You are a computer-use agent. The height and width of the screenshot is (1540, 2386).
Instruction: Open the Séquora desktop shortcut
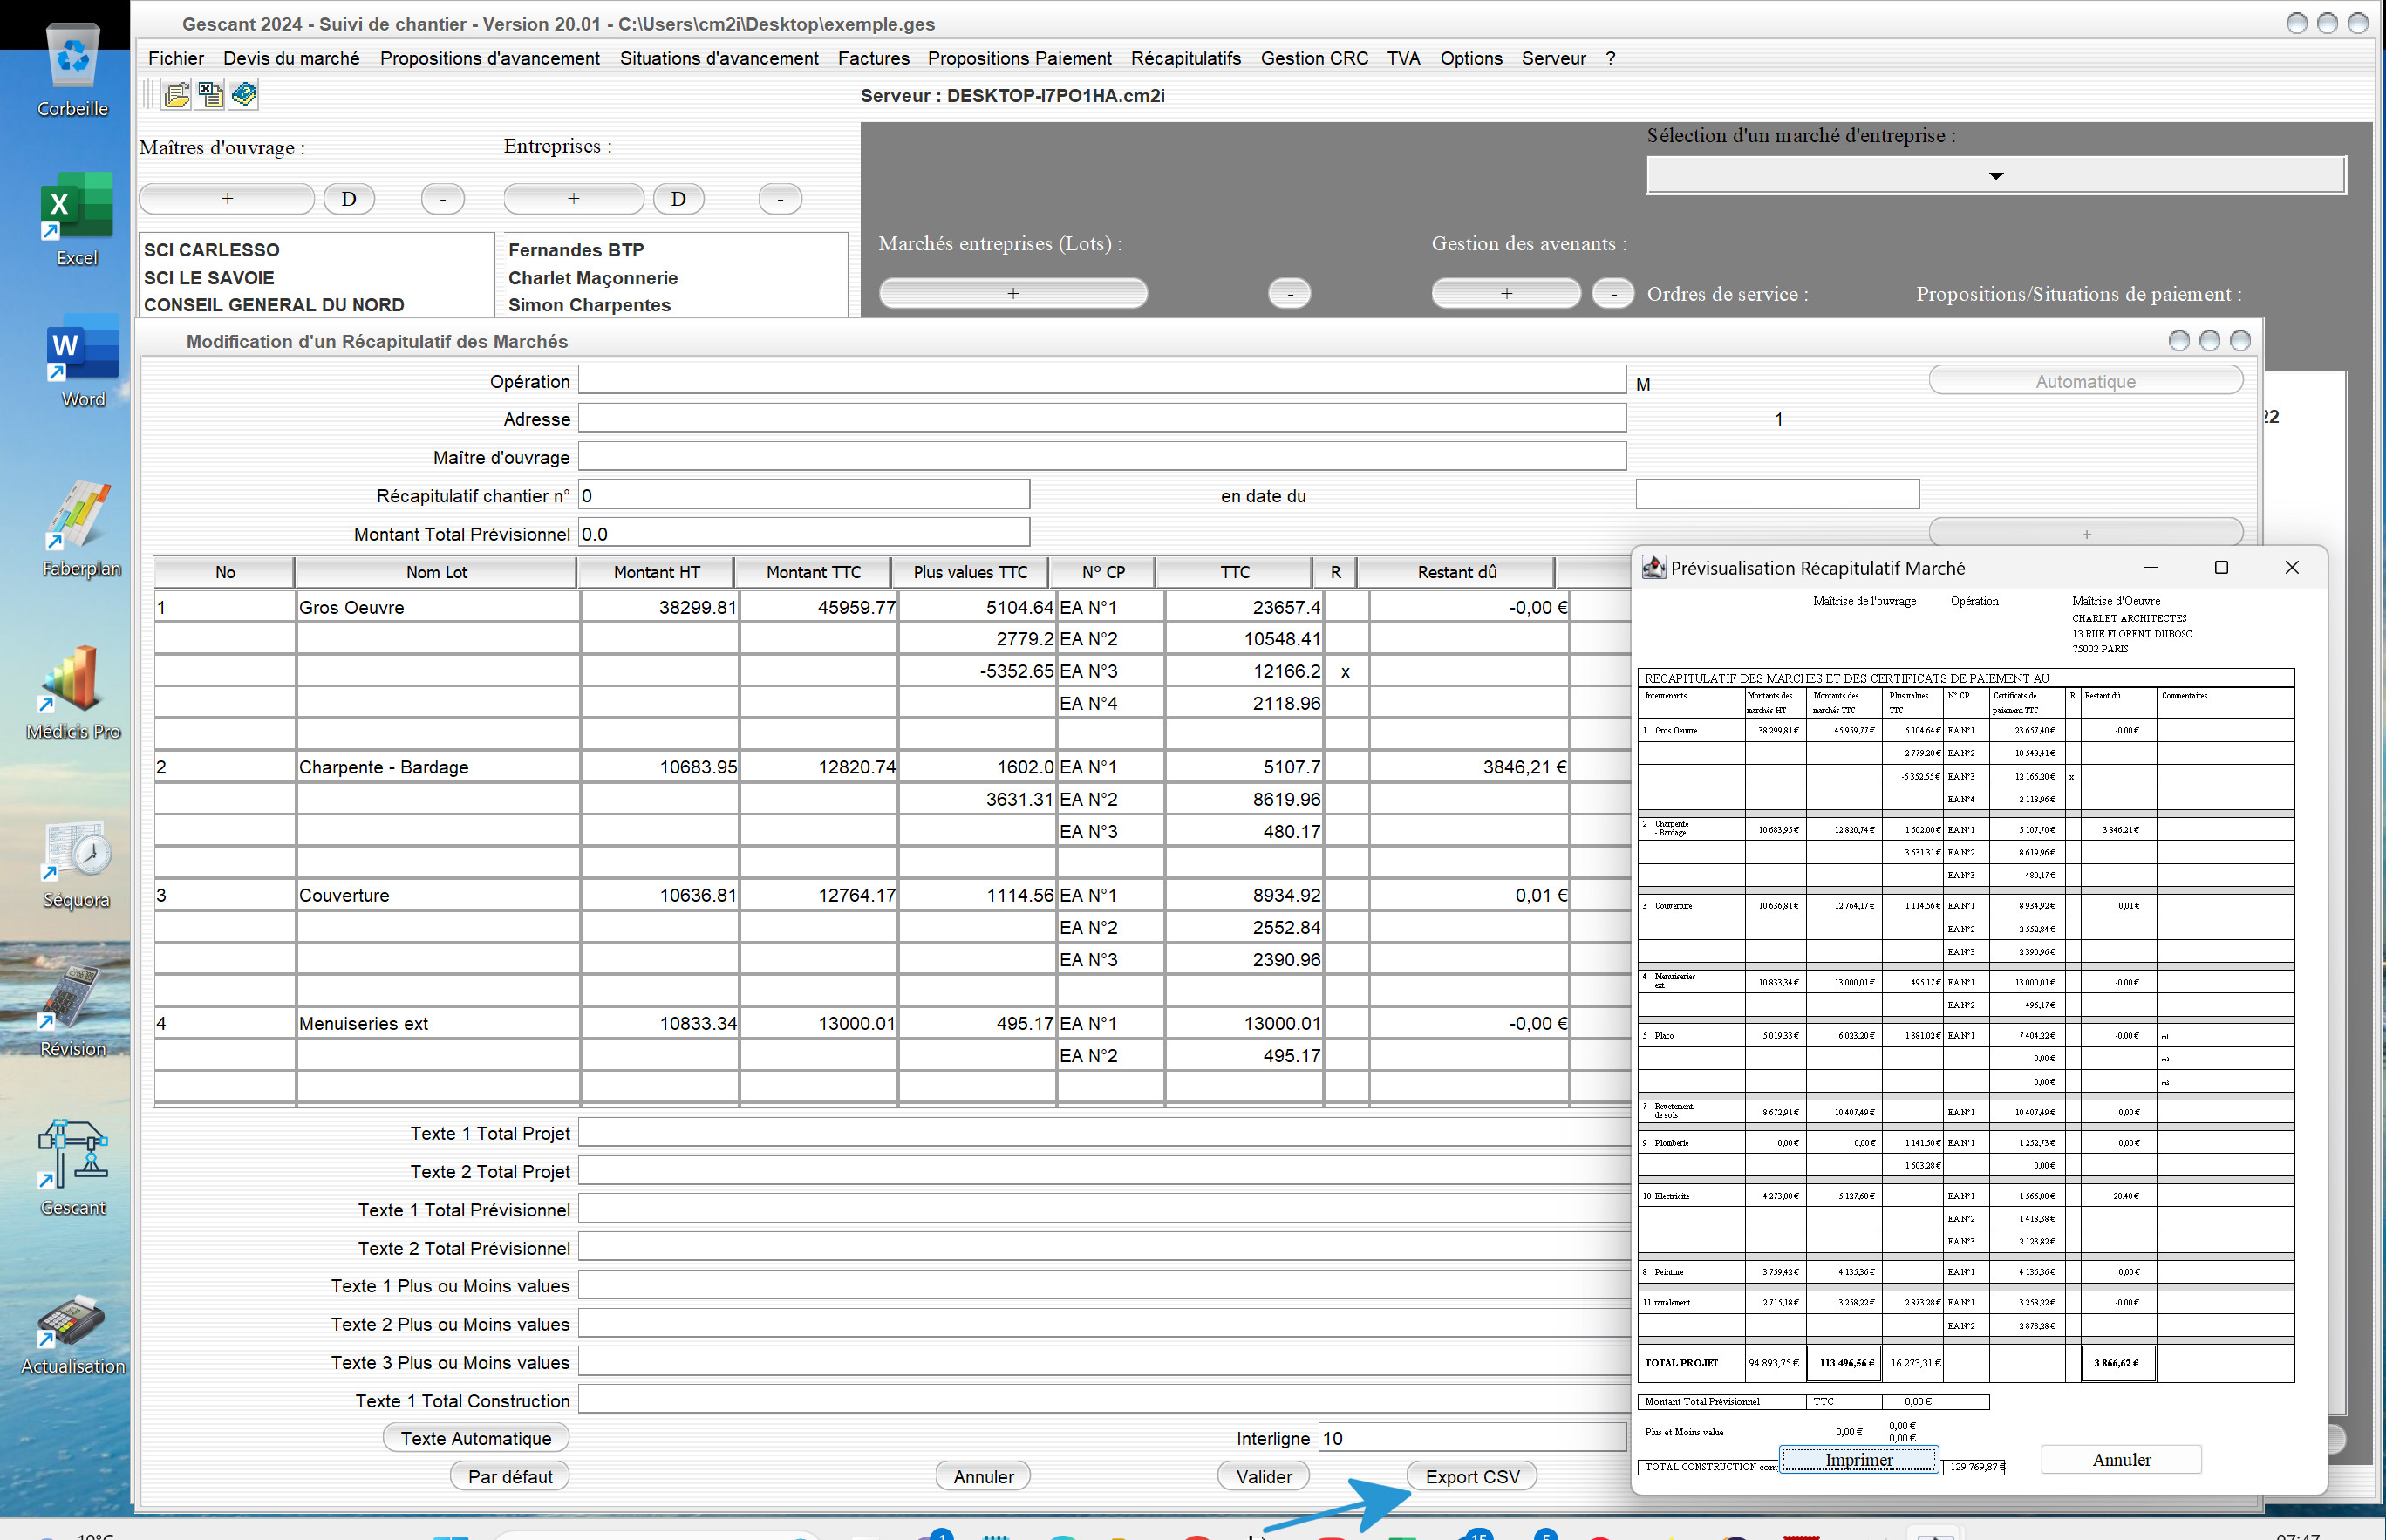click(76, 863)
